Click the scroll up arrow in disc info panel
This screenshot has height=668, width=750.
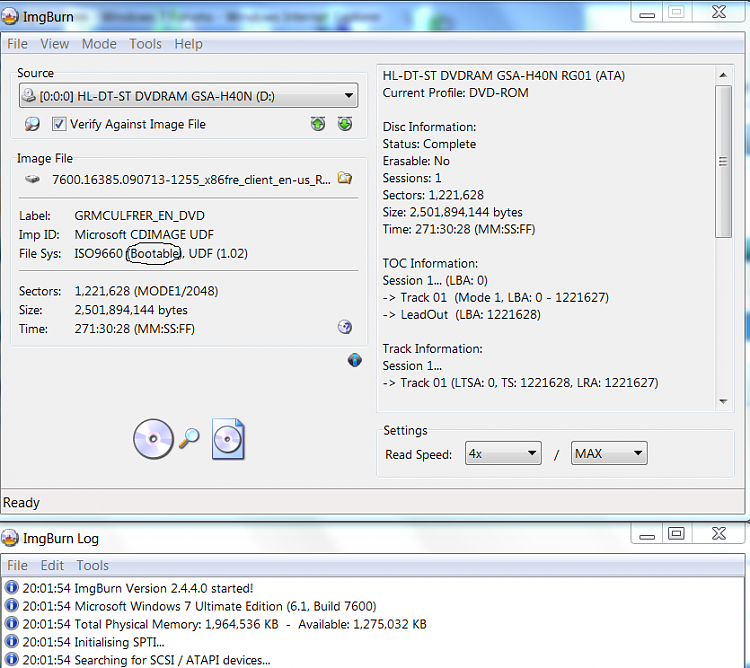click(x=723, y=75)
